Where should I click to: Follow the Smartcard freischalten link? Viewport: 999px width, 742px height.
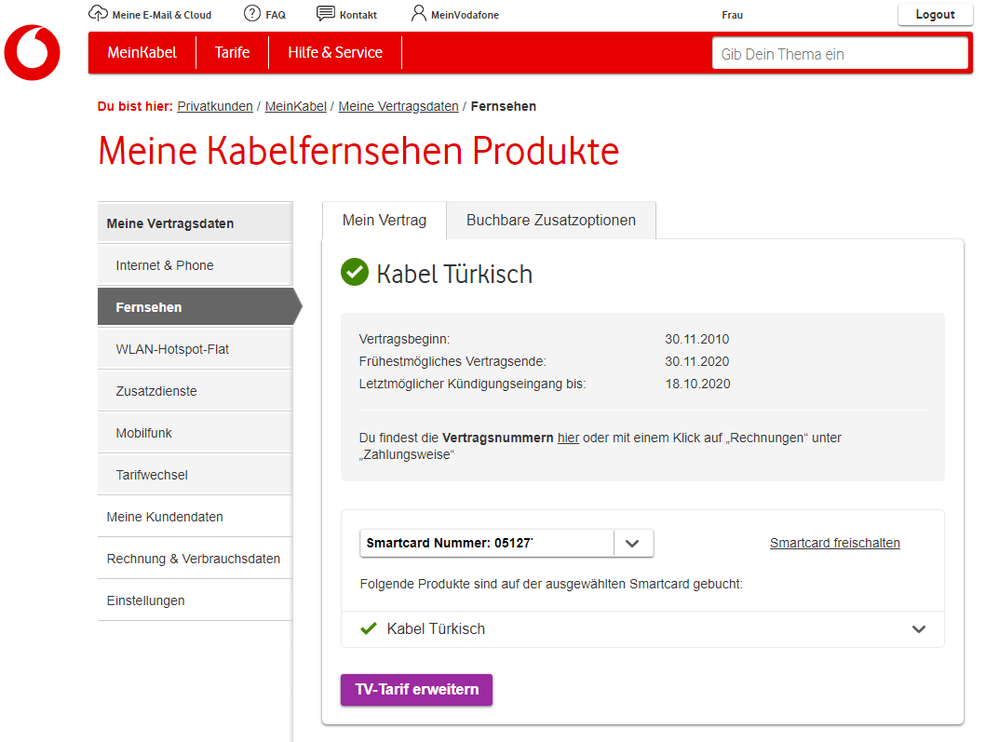point(835,543)
